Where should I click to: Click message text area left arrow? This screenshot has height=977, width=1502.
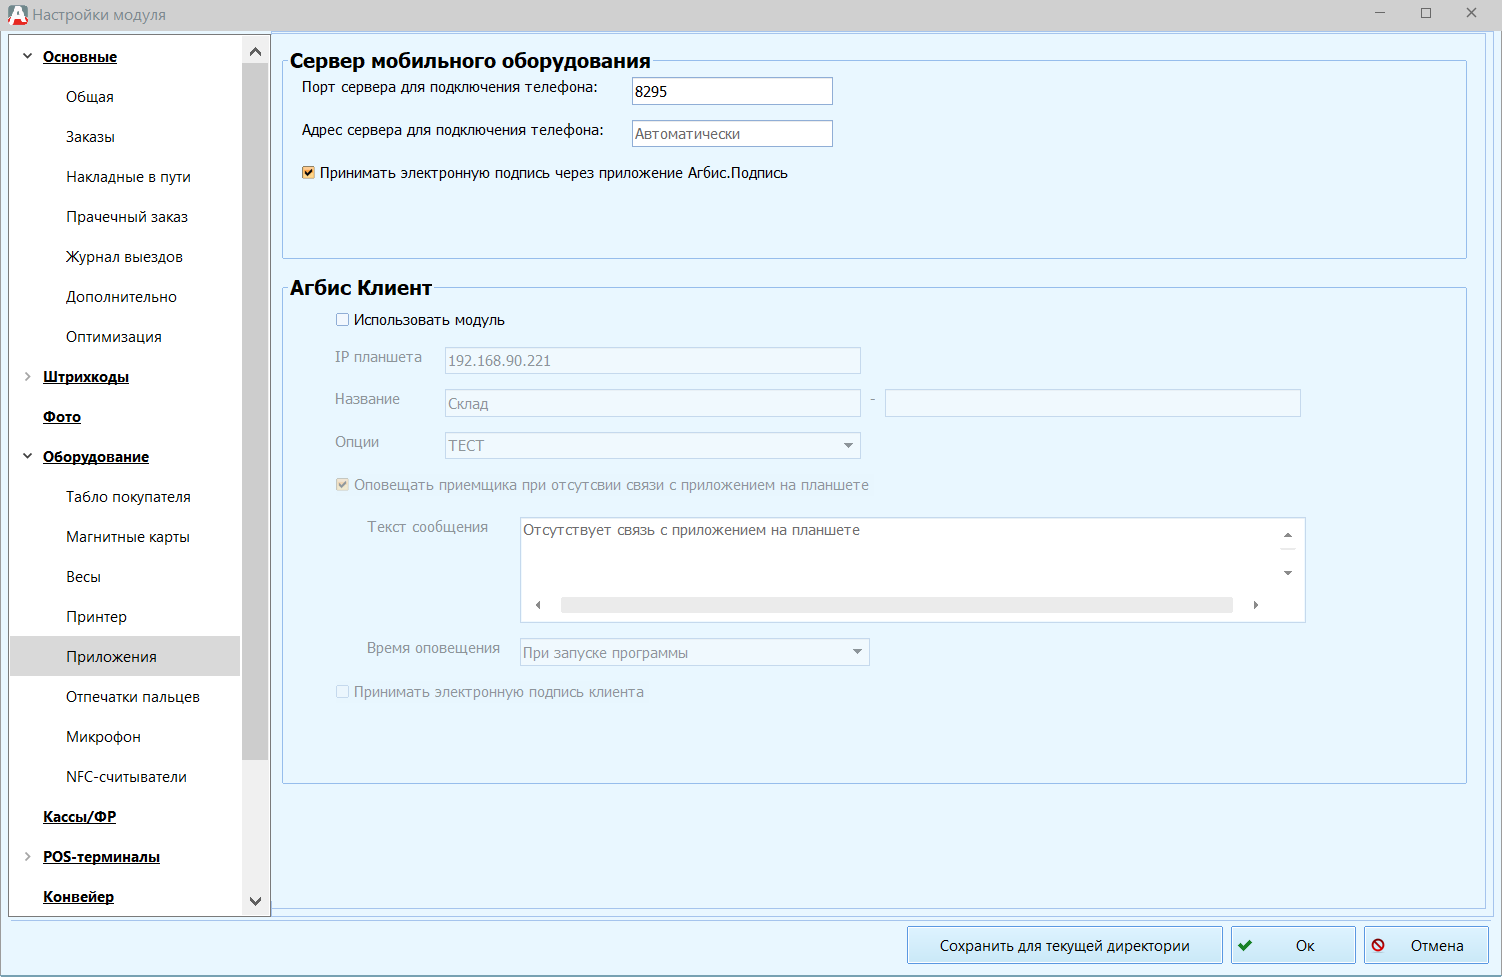538,605
